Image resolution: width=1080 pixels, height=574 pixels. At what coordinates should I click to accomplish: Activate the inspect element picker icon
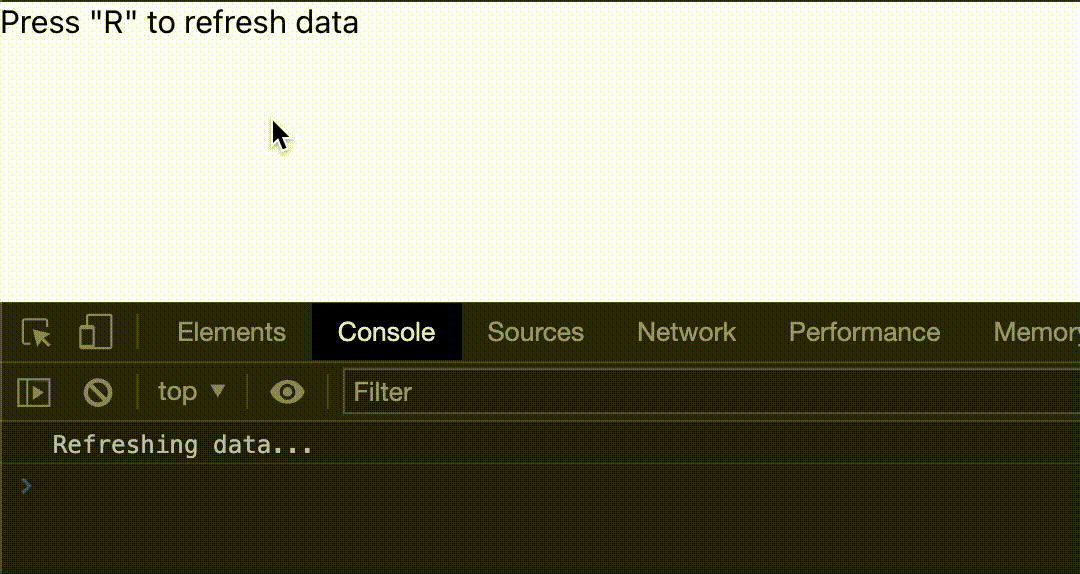[37, 333]
